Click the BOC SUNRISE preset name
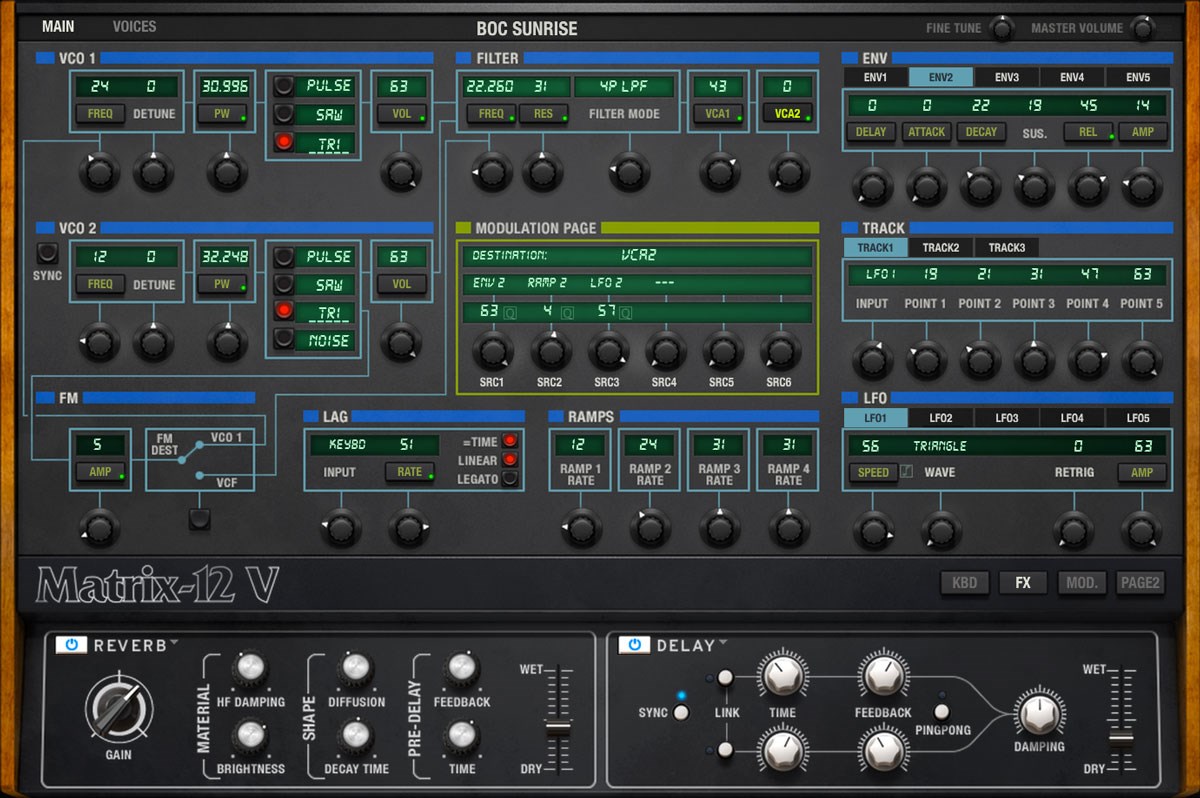1200x798 pixels. tap(527, 28)
